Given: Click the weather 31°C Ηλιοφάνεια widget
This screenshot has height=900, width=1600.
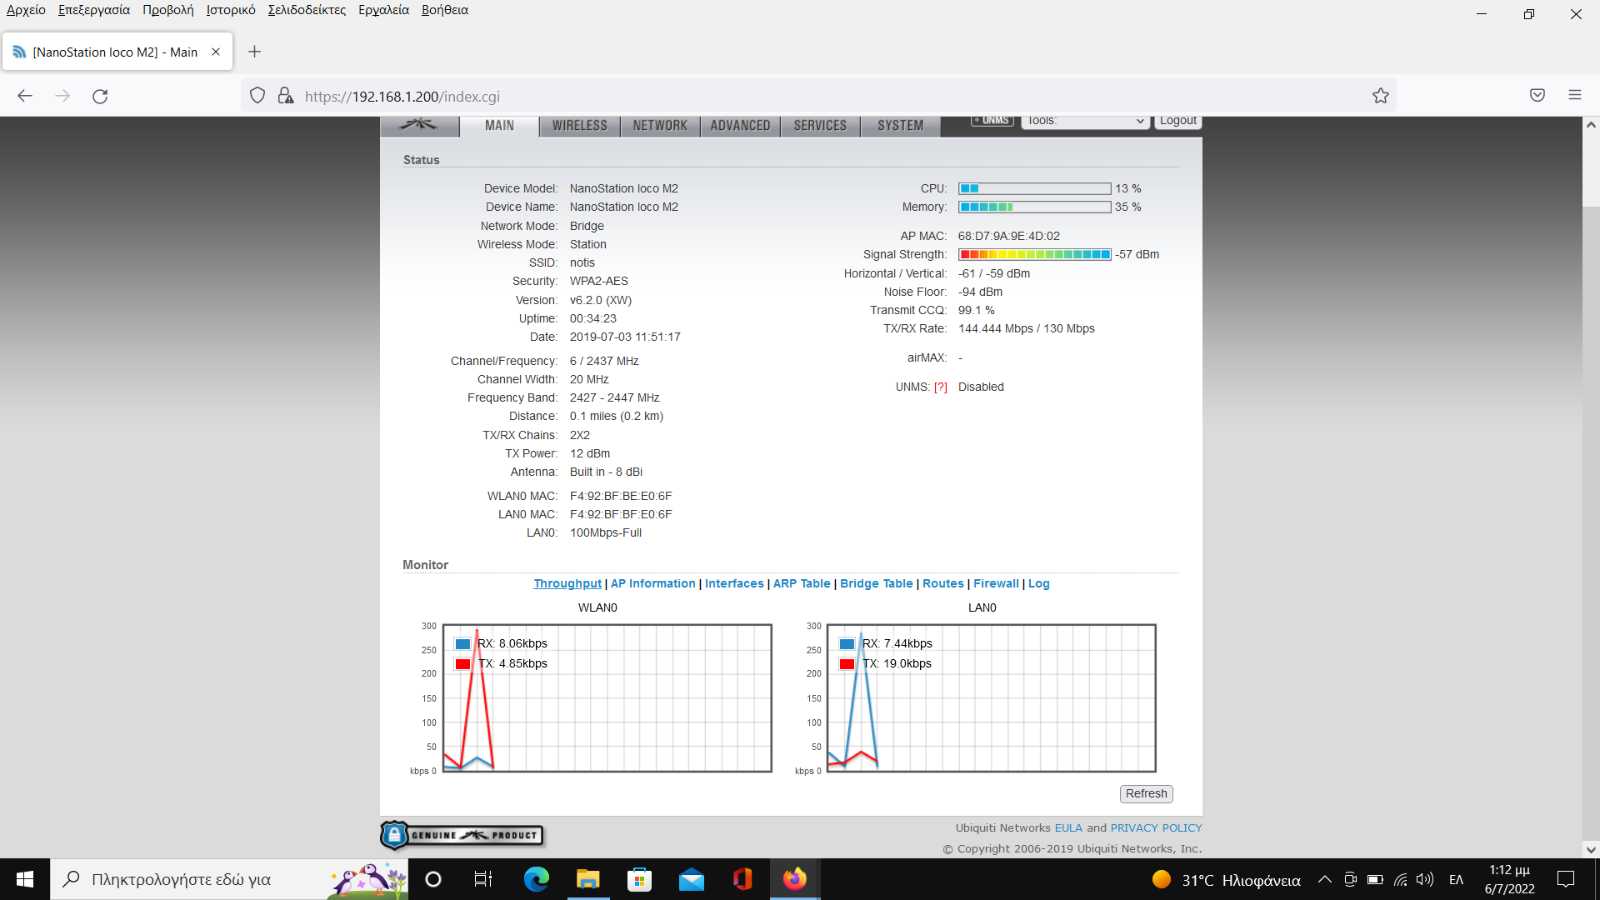Looking at the screenshot, I should [x=1227, y=880].
